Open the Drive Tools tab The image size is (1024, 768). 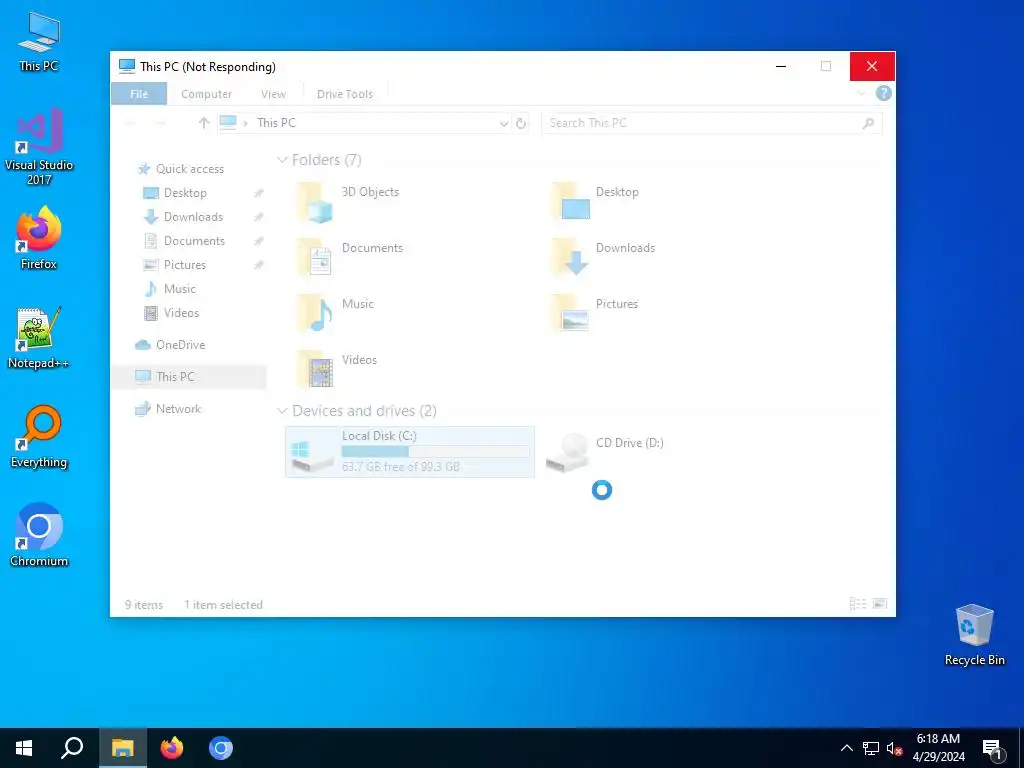pyautogui.click(x=345, y=94)
